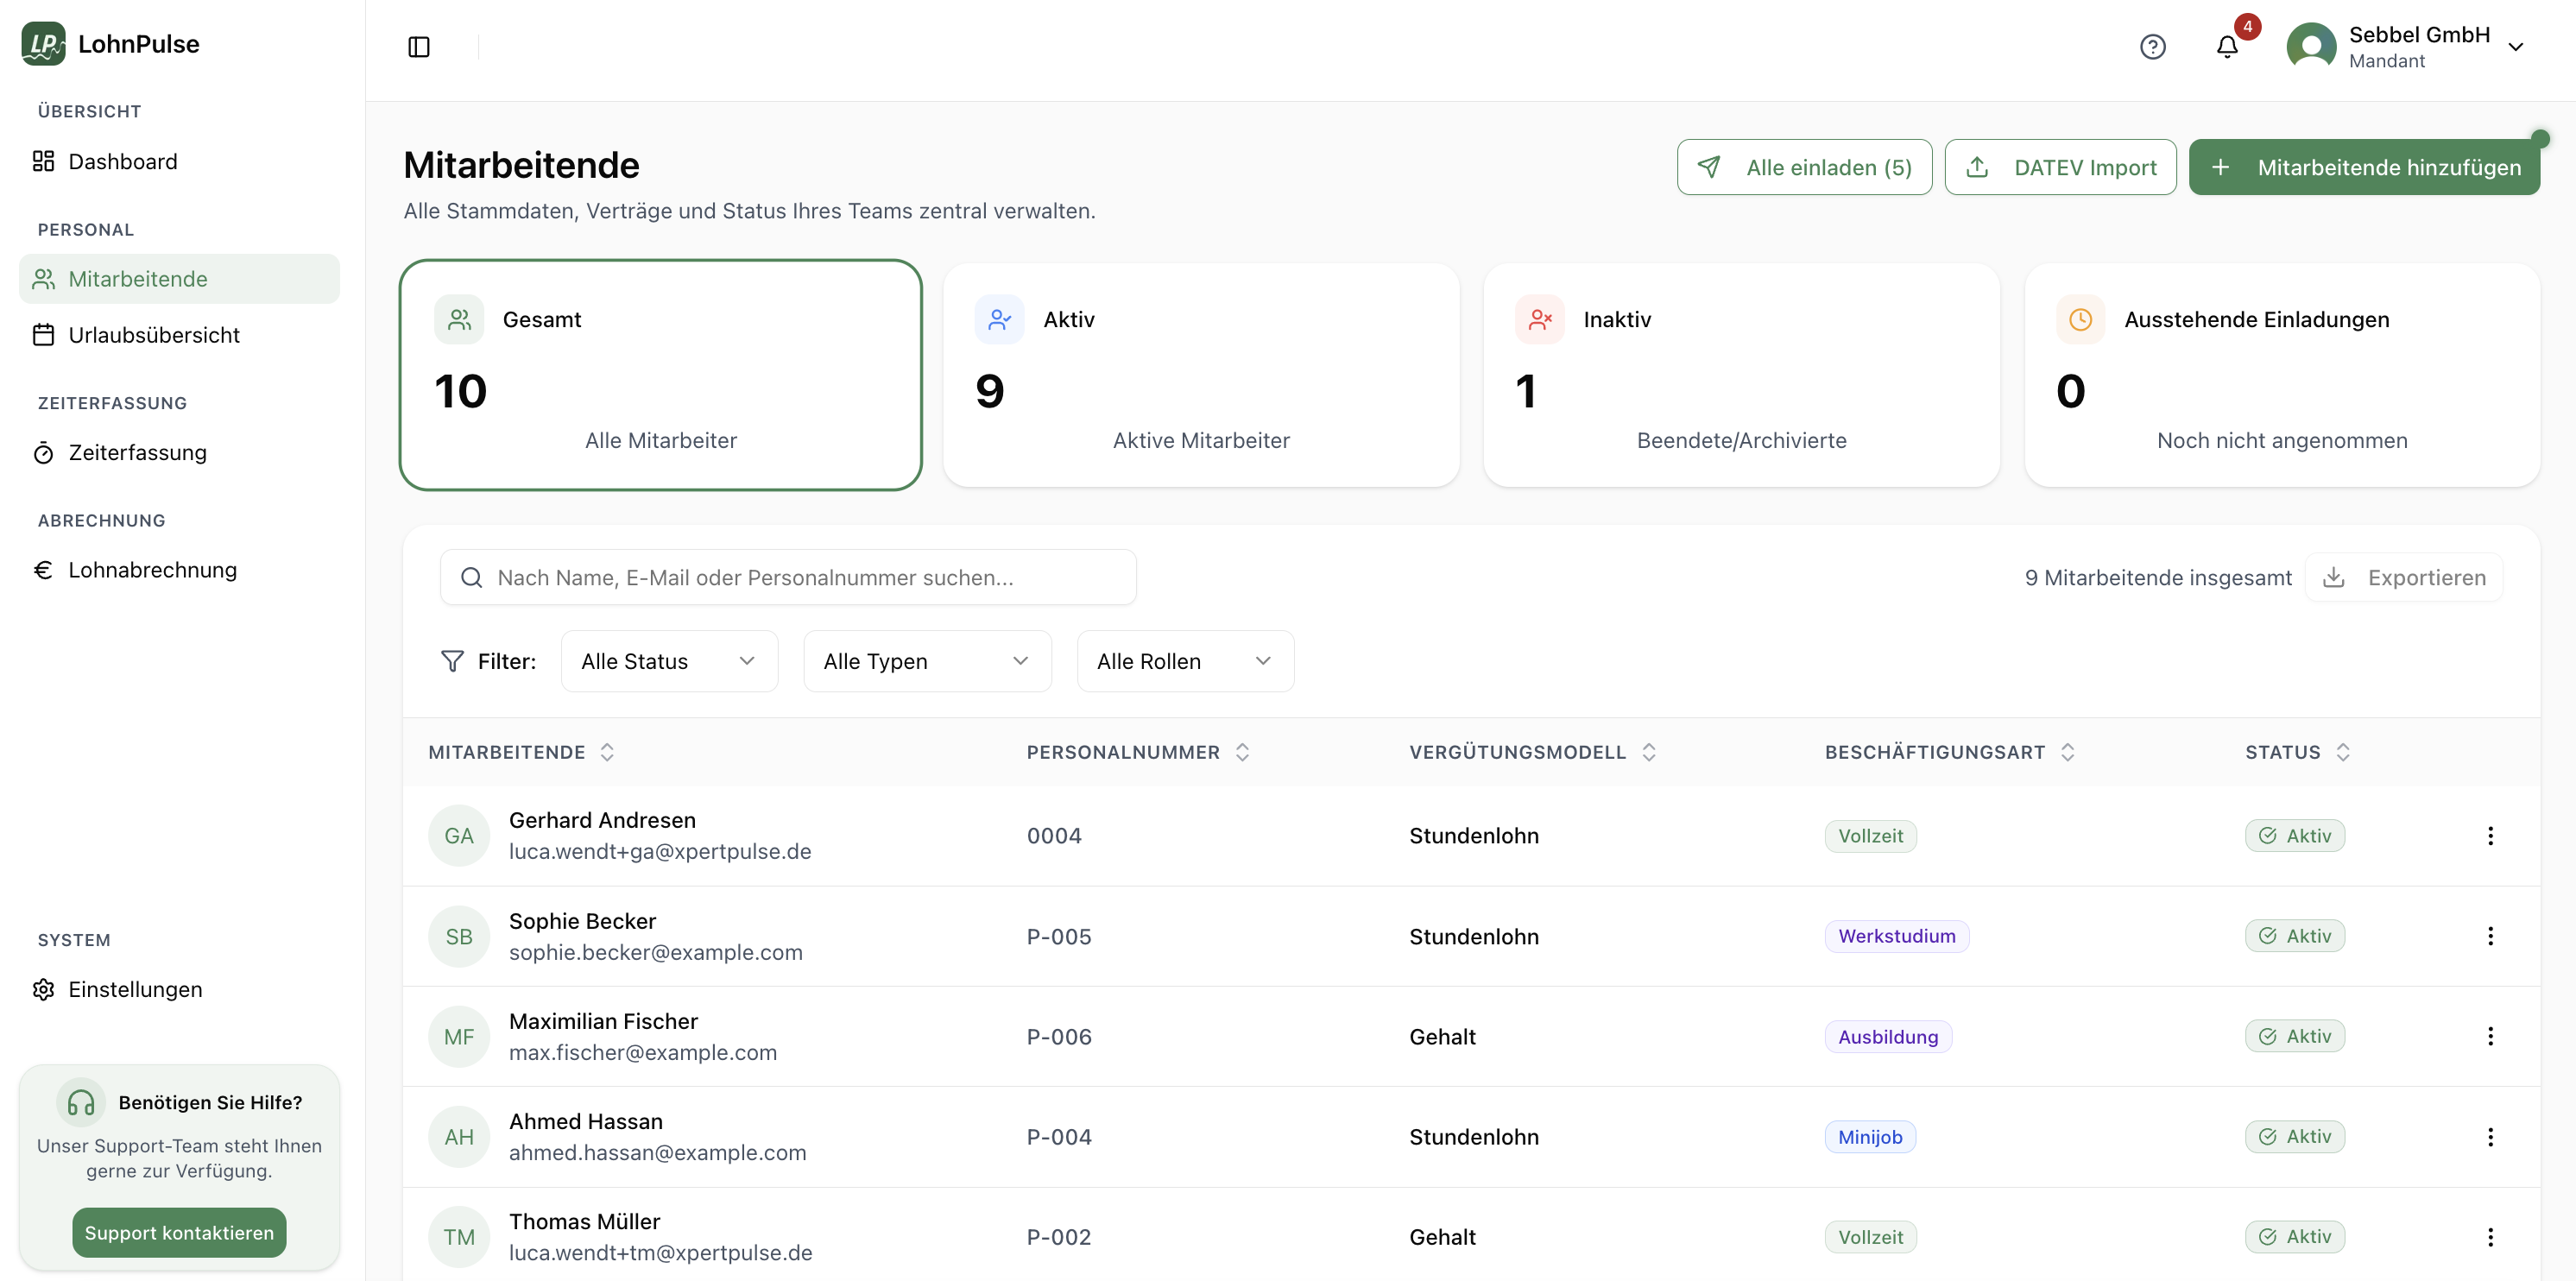The width and height of the screenshot is (2576, 1281).
Task: Expand the Alle Status filter dropdown
Action: click(669, 661)
